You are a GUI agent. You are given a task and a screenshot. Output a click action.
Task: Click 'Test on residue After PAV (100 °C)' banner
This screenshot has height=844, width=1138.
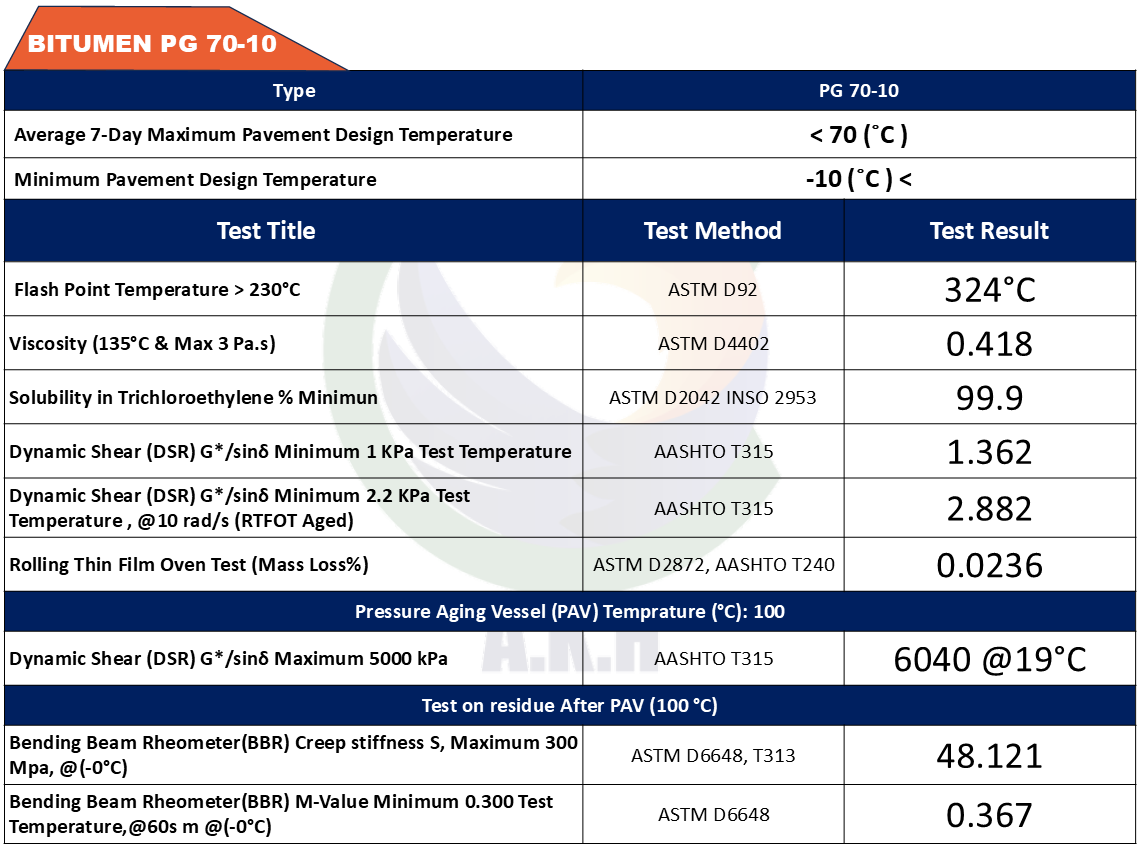tap(570, 705)
